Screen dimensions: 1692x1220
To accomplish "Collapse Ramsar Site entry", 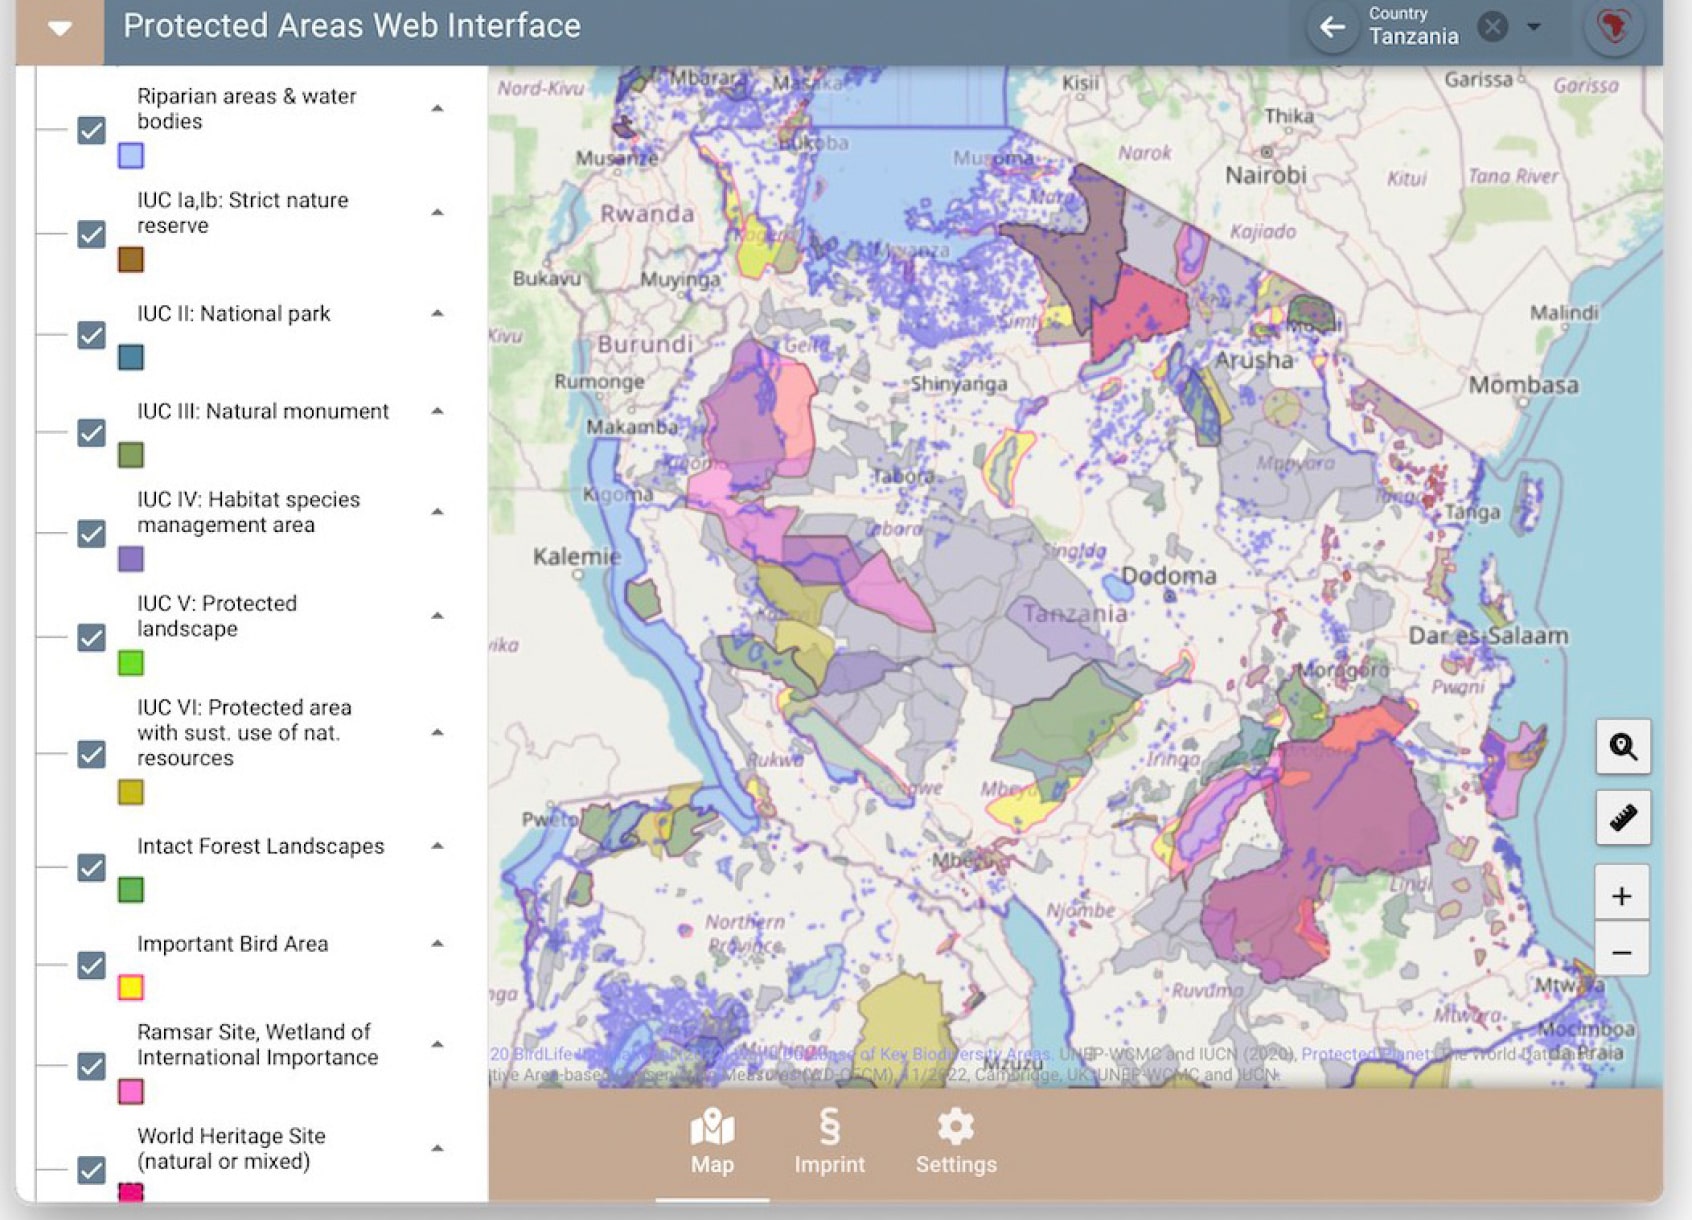I will tap(437, 1044).
